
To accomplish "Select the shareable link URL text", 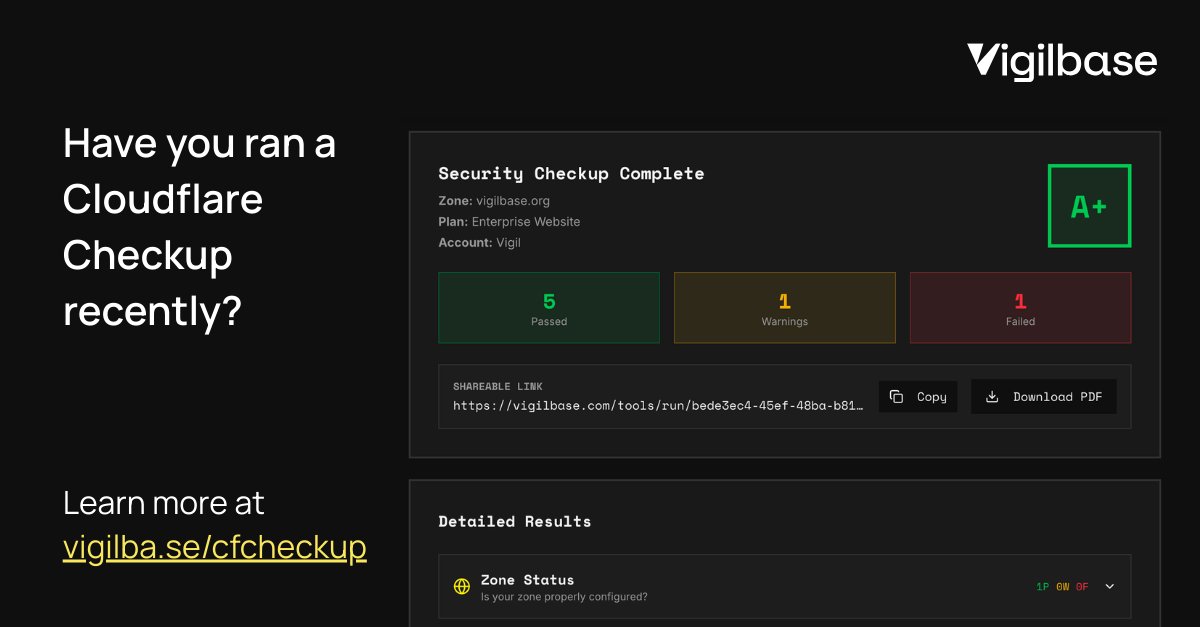I will (x=658, y=406).
